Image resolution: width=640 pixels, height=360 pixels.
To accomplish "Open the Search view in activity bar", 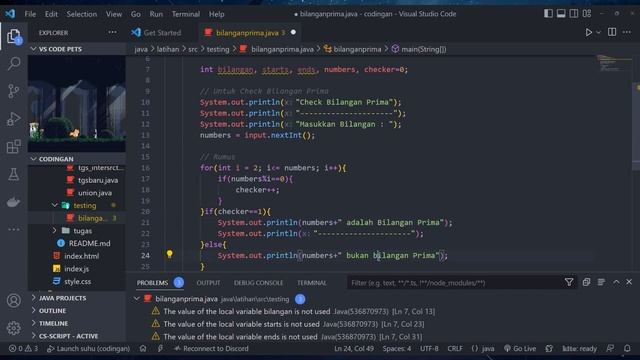I will pos(13,64).
